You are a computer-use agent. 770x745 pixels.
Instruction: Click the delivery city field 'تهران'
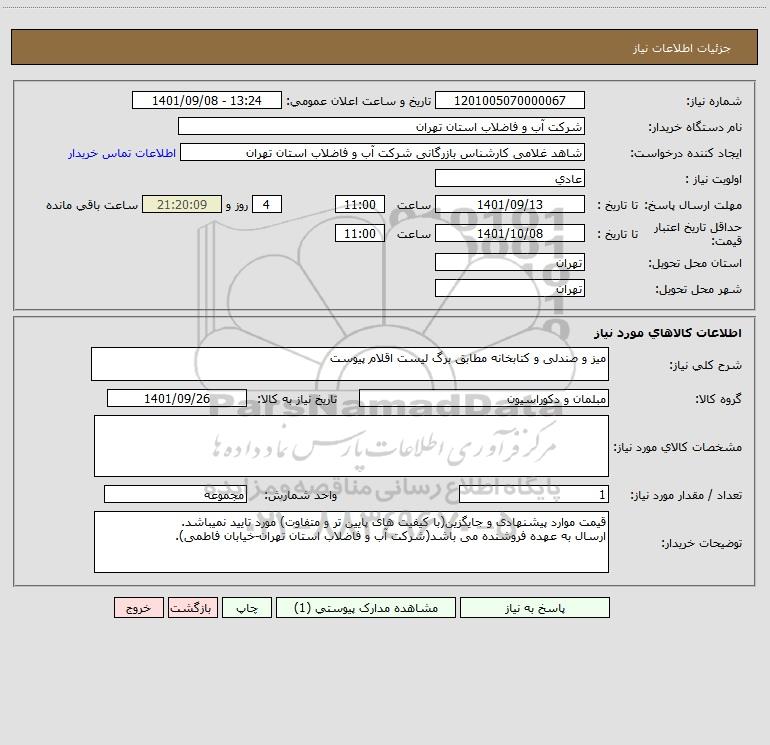click(510, 288)
